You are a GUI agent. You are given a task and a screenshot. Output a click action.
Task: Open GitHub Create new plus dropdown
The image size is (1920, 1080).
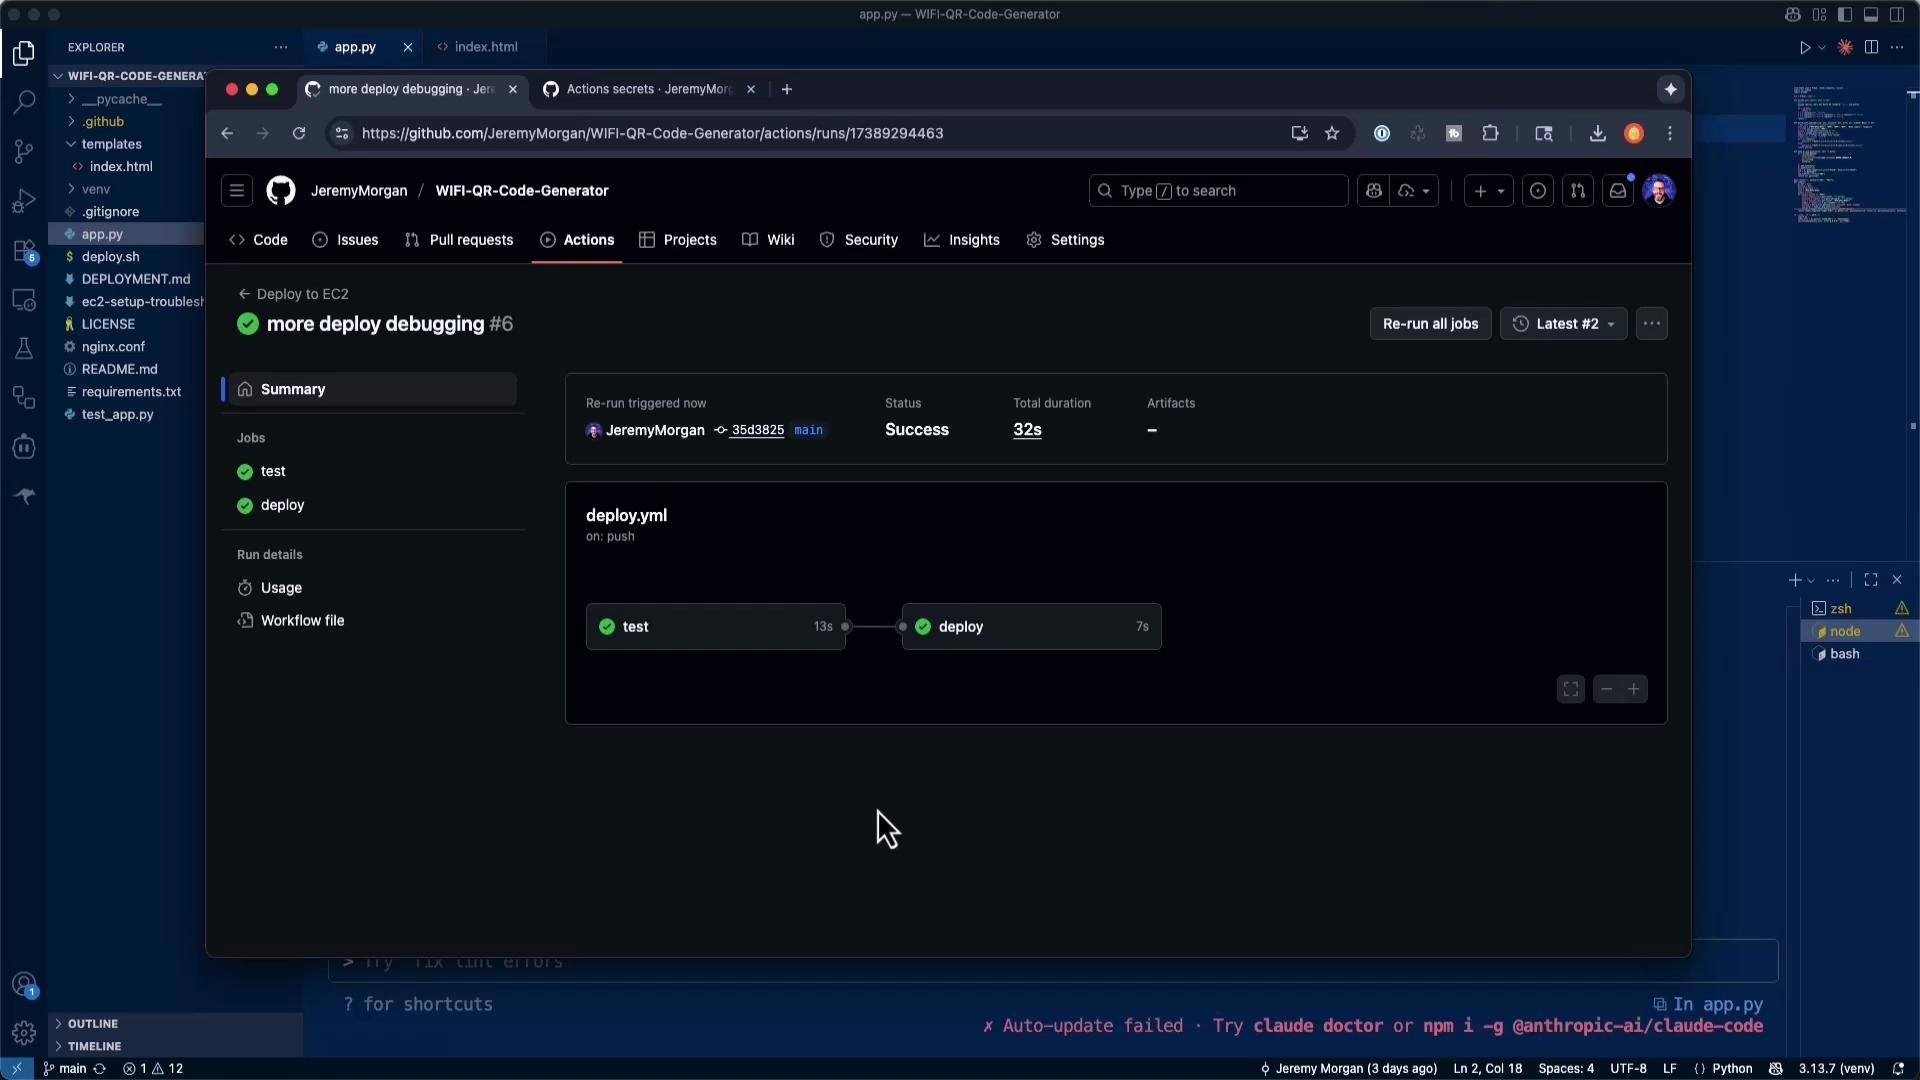point(1488,190)
